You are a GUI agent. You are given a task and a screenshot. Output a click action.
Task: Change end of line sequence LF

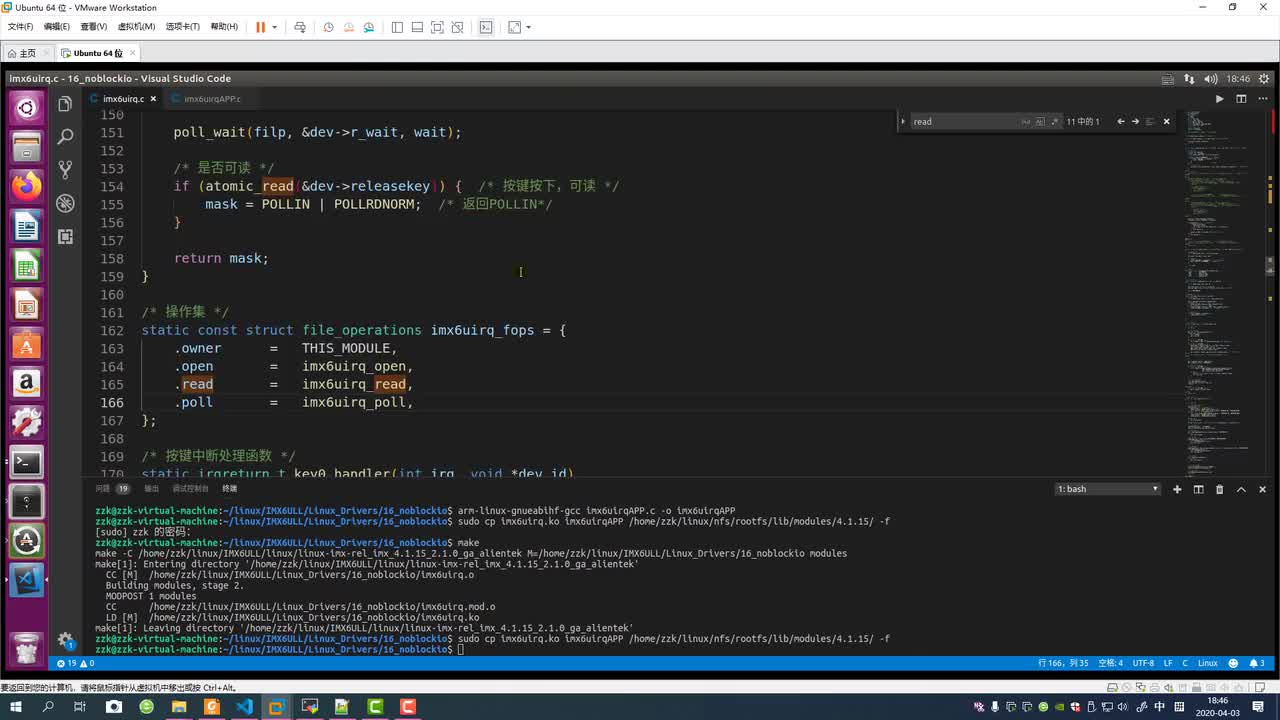pos(1168,663)
